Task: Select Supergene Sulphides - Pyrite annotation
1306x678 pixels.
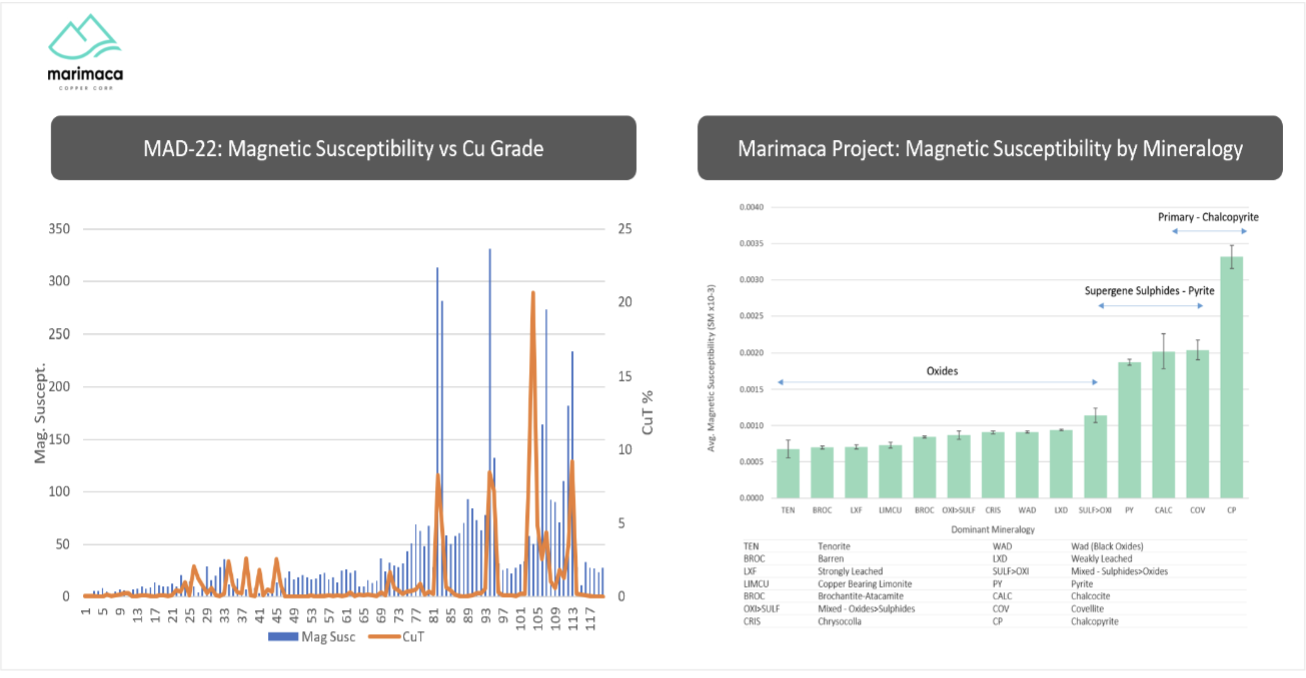Action: tap(1149, 291)
